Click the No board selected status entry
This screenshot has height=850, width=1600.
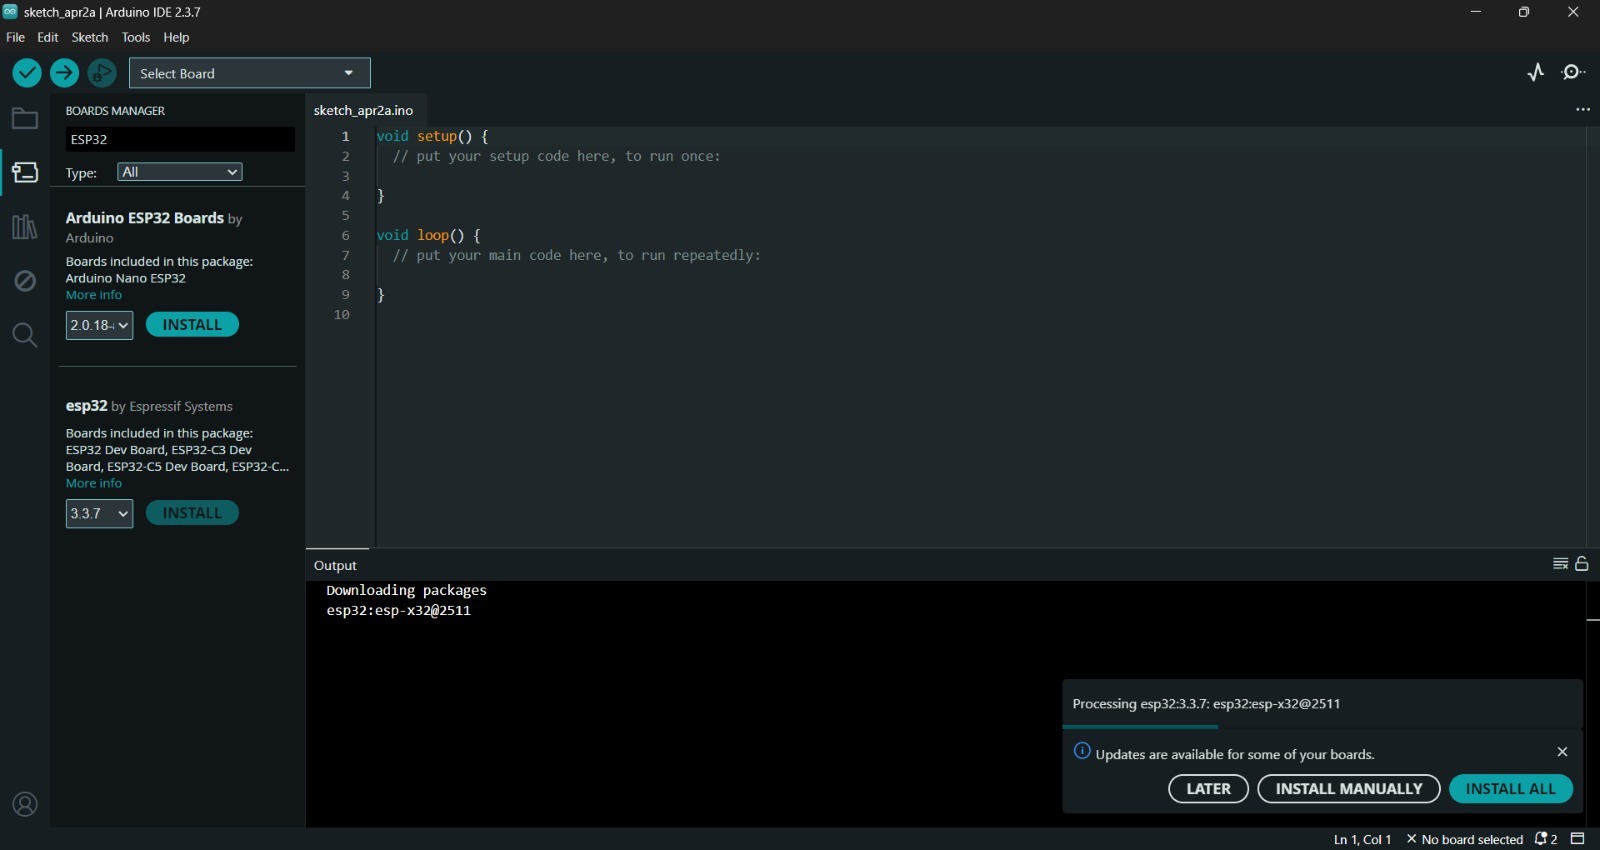pos(1464,839)
